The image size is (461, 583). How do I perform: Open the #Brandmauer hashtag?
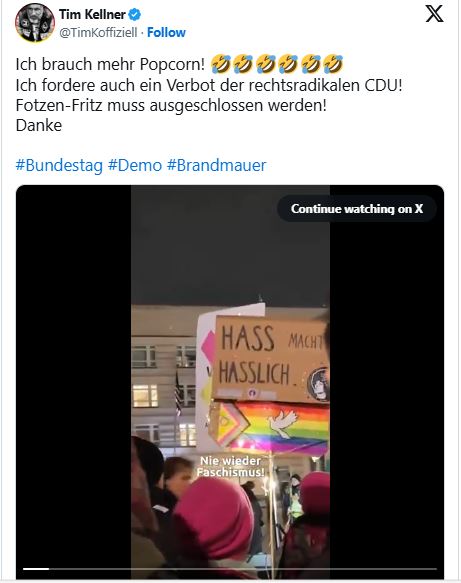tap(217, 165)
